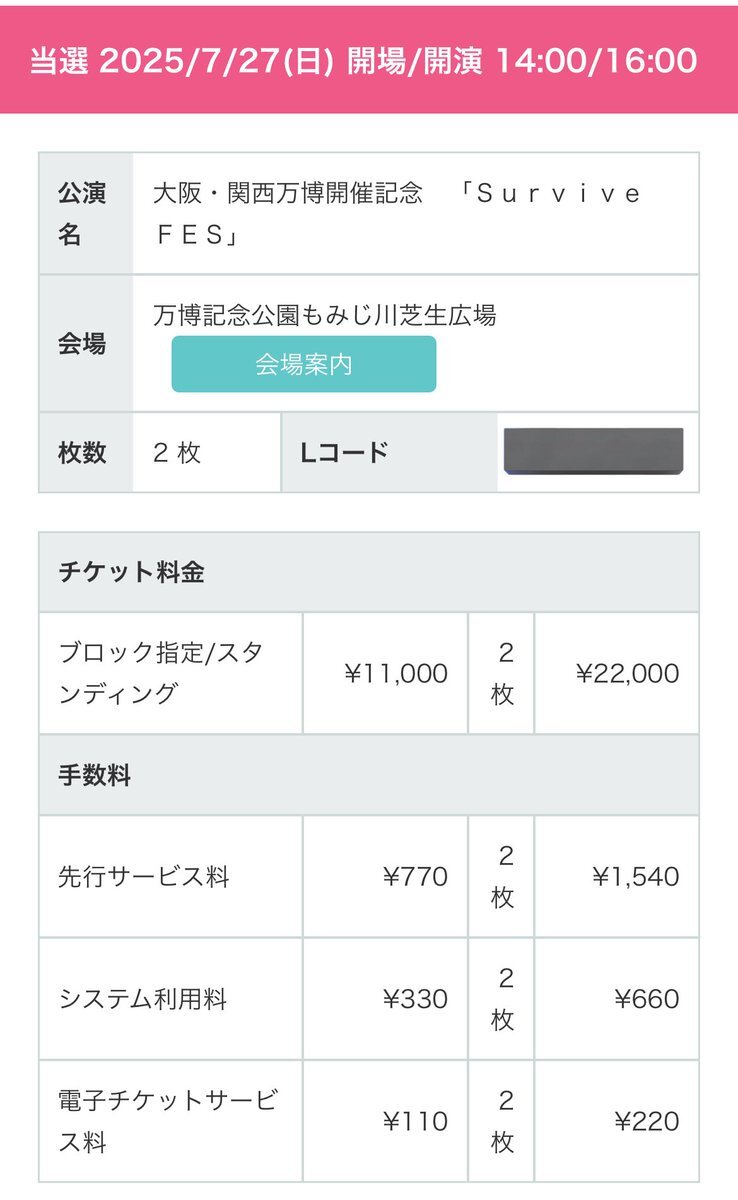Select the 枚数 label cell

pos(86,452)
